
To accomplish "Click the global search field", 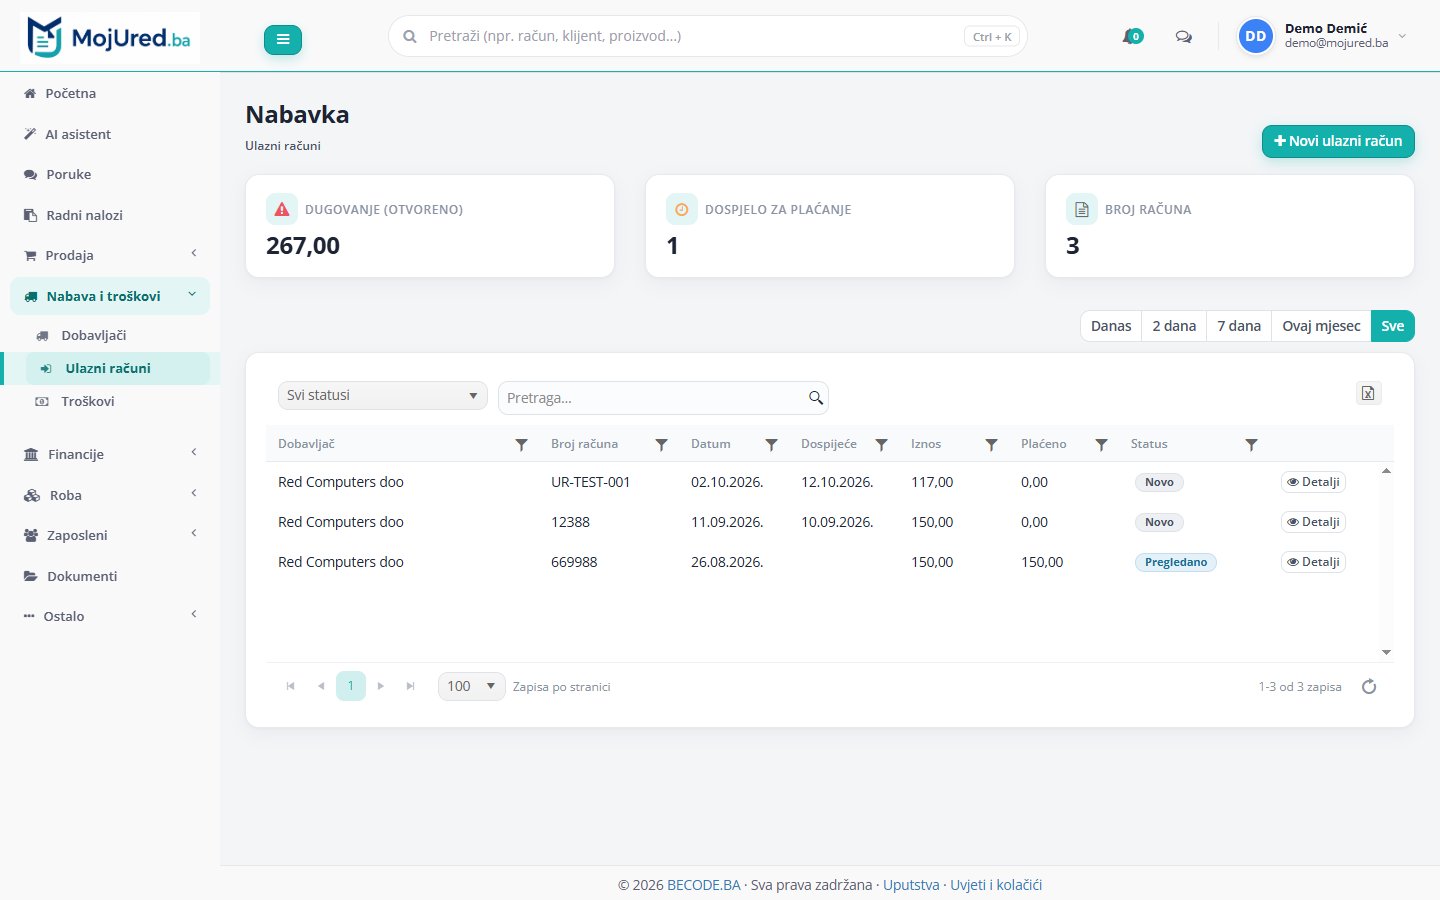I will coord(707,36).
